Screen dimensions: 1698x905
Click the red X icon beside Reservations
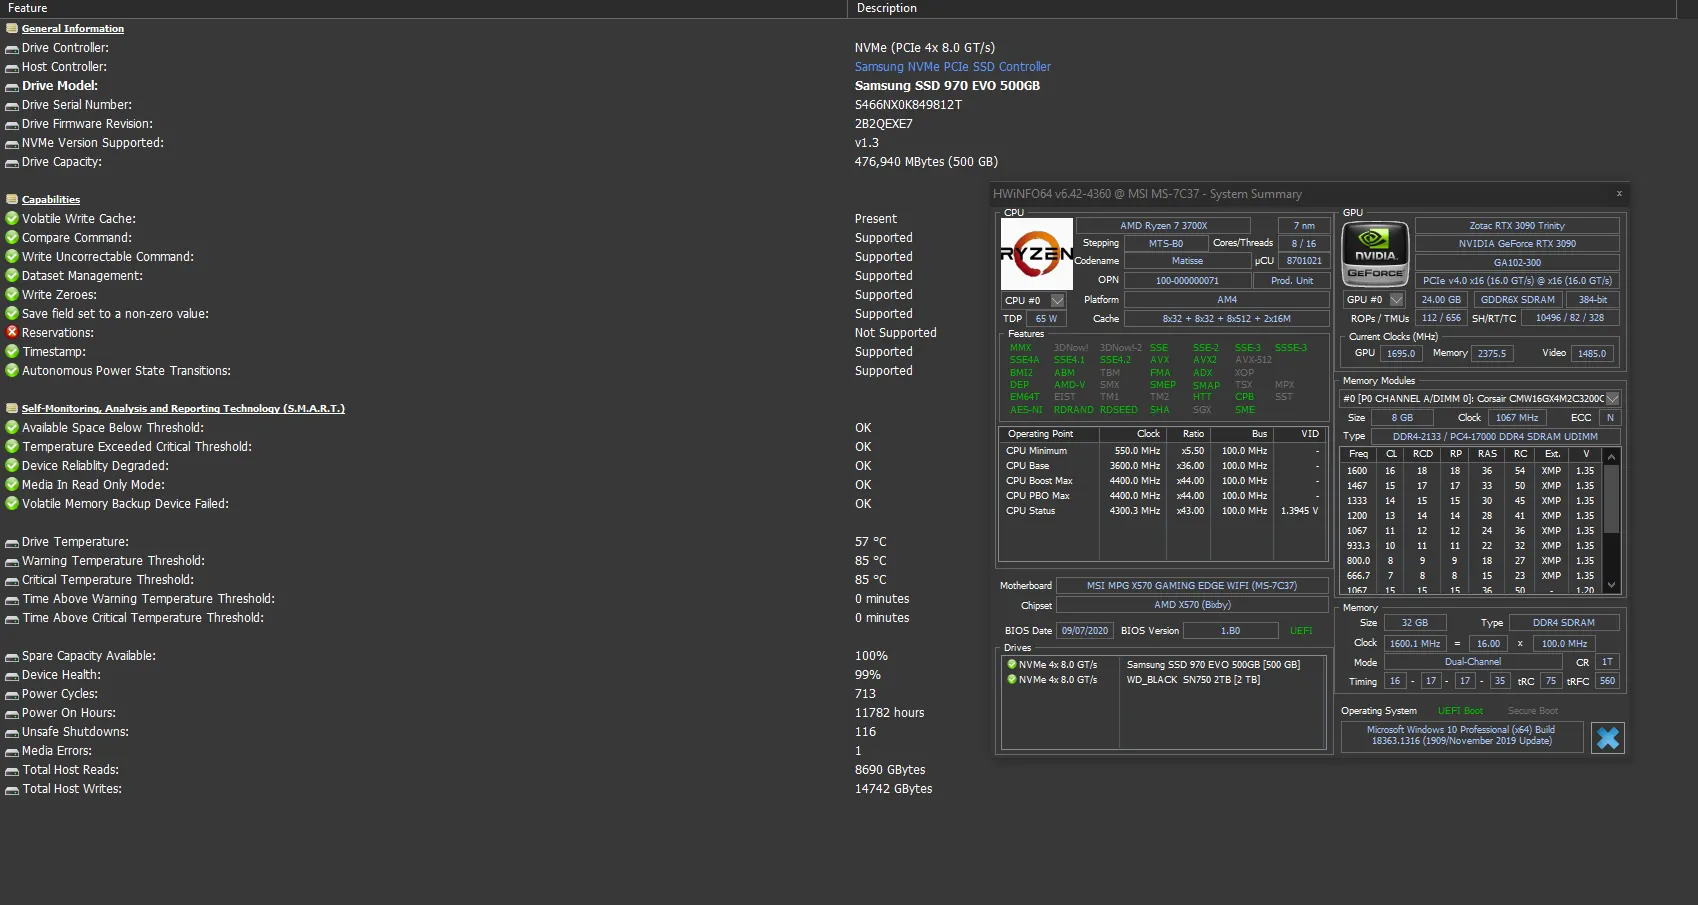[12, 332]
